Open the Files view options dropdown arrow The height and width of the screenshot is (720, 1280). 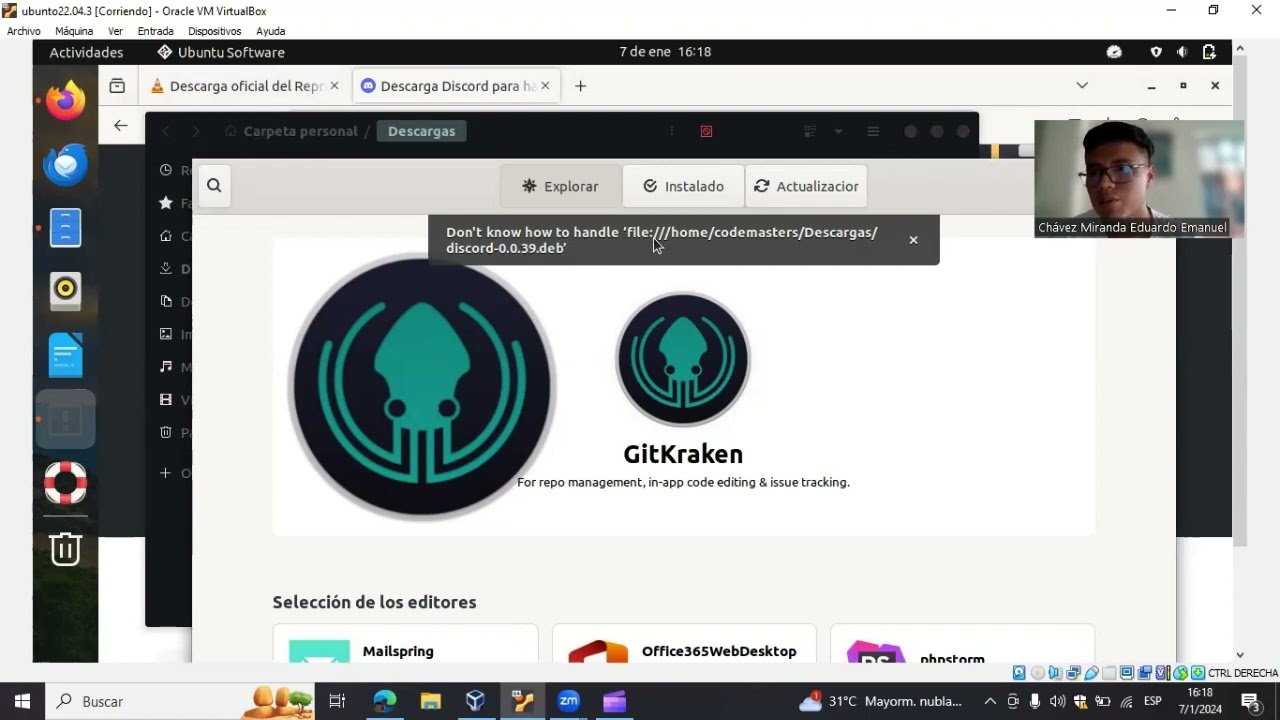point(838,131)
